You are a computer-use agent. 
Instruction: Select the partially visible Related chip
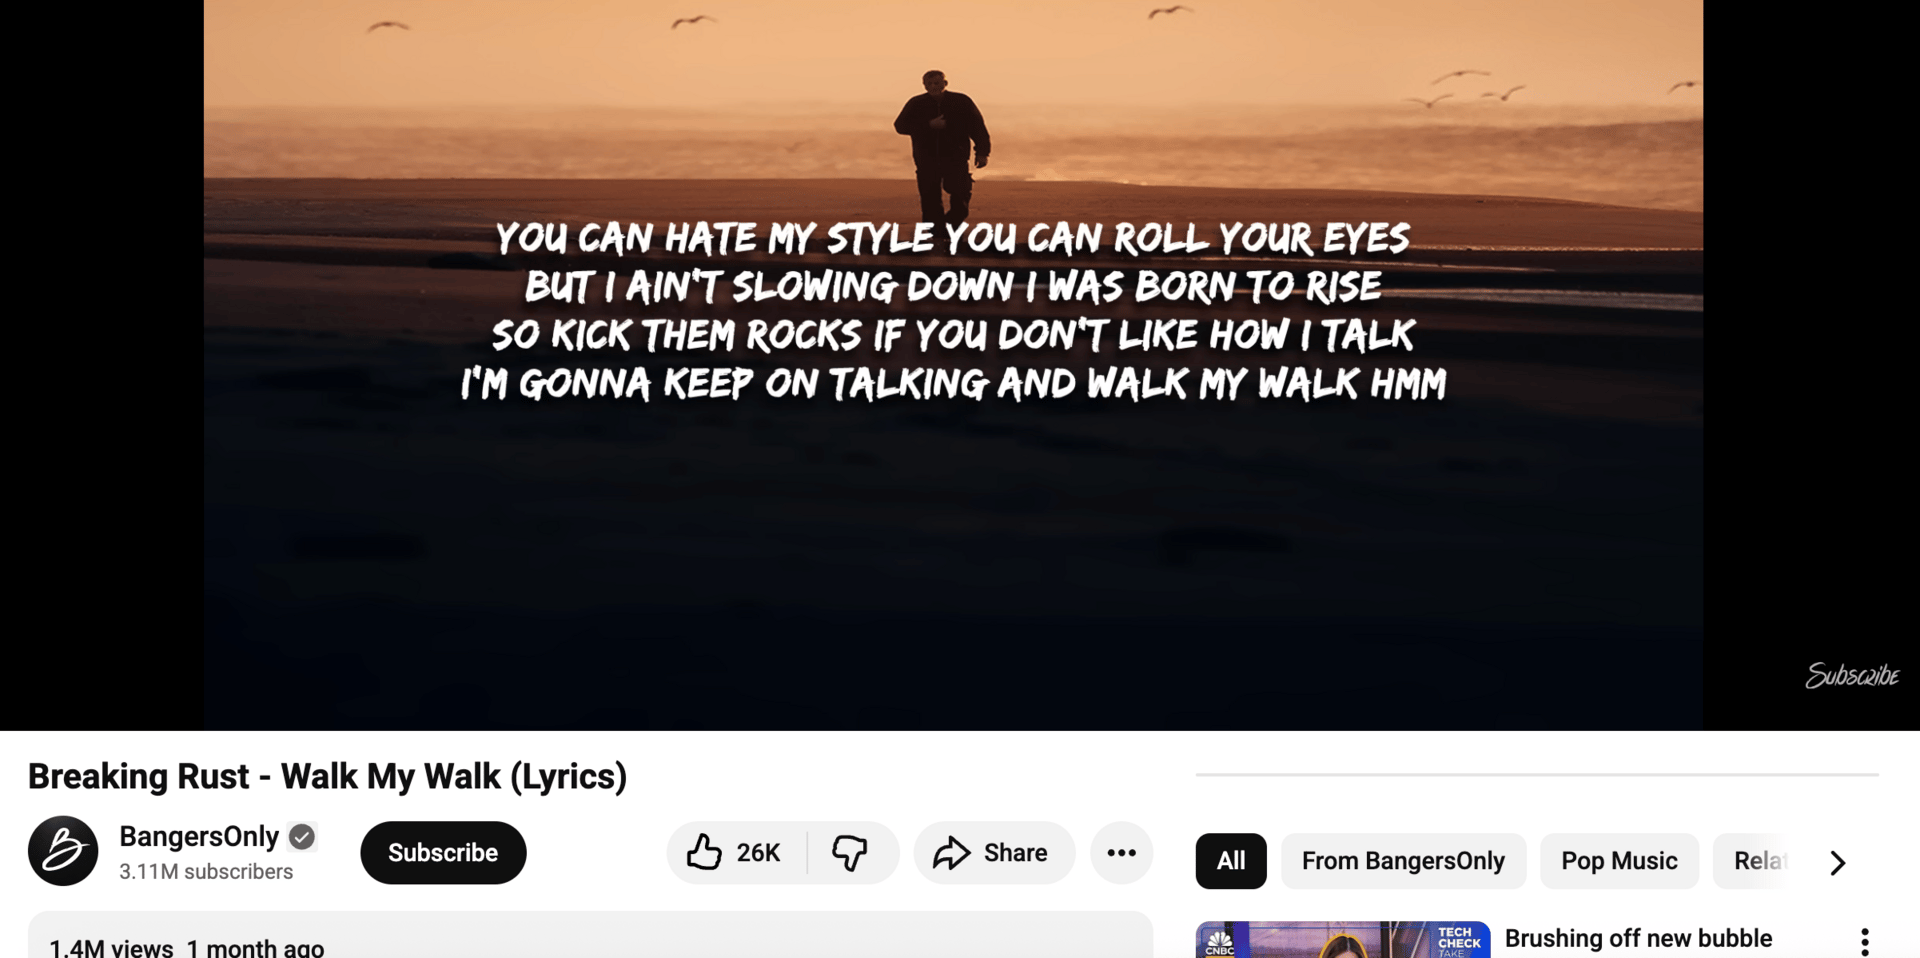1758,861
